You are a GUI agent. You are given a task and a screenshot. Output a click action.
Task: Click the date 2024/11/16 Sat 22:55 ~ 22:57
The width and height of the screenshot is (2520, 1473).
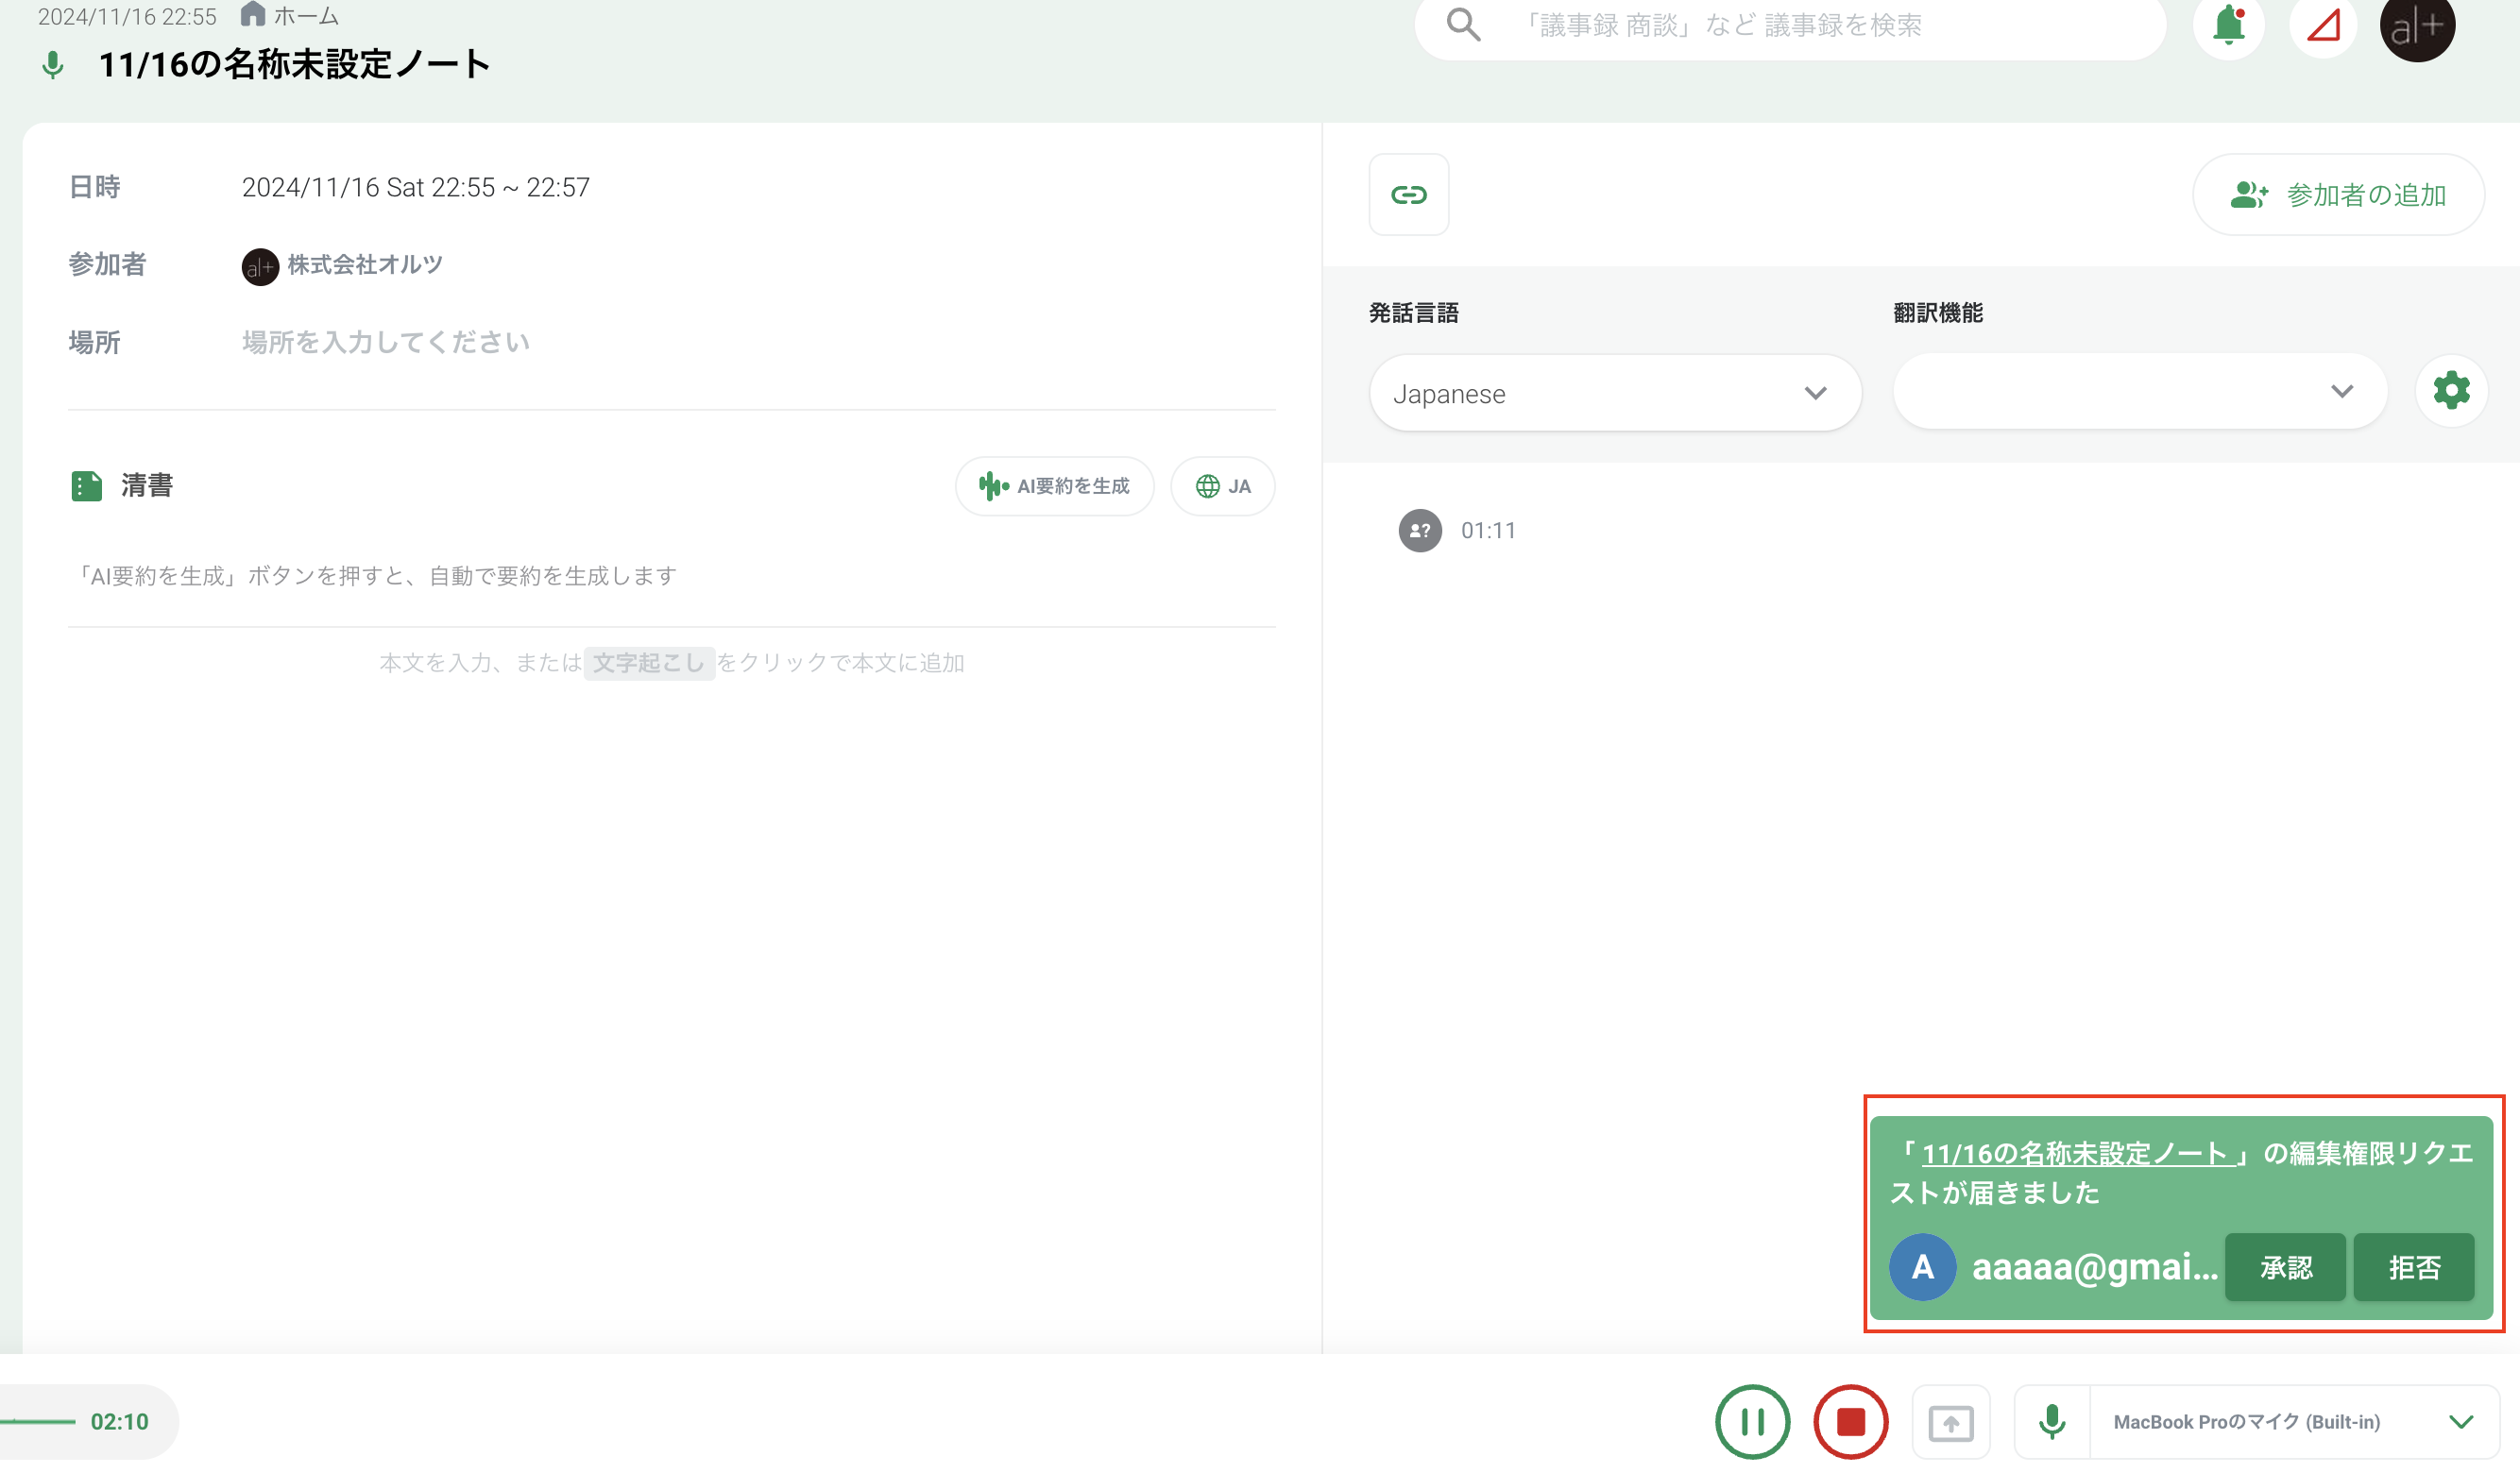416,187
